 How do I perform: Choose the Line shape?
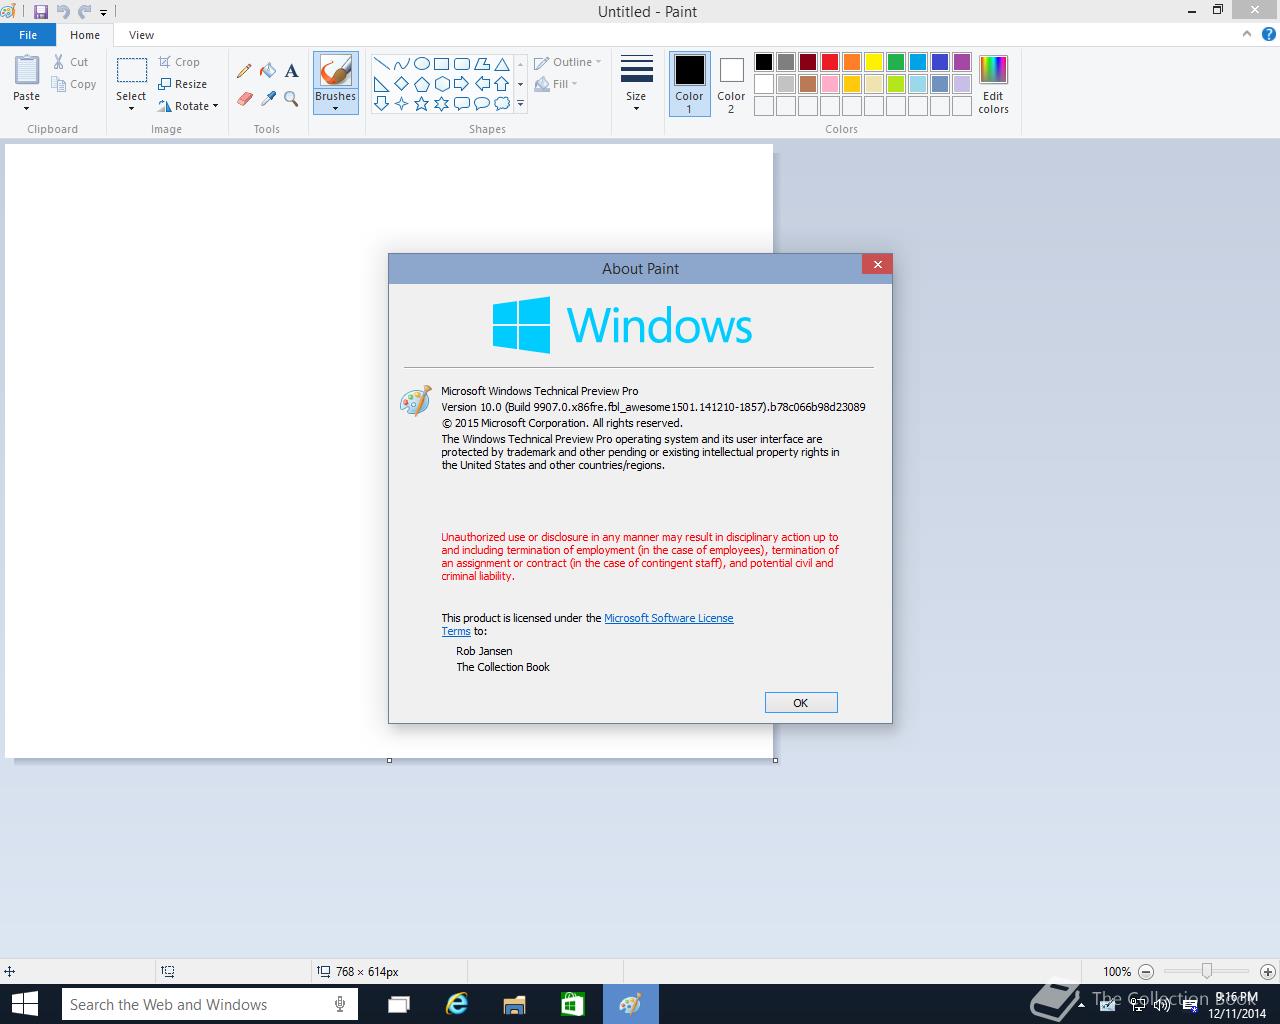(x=381, y=63)
